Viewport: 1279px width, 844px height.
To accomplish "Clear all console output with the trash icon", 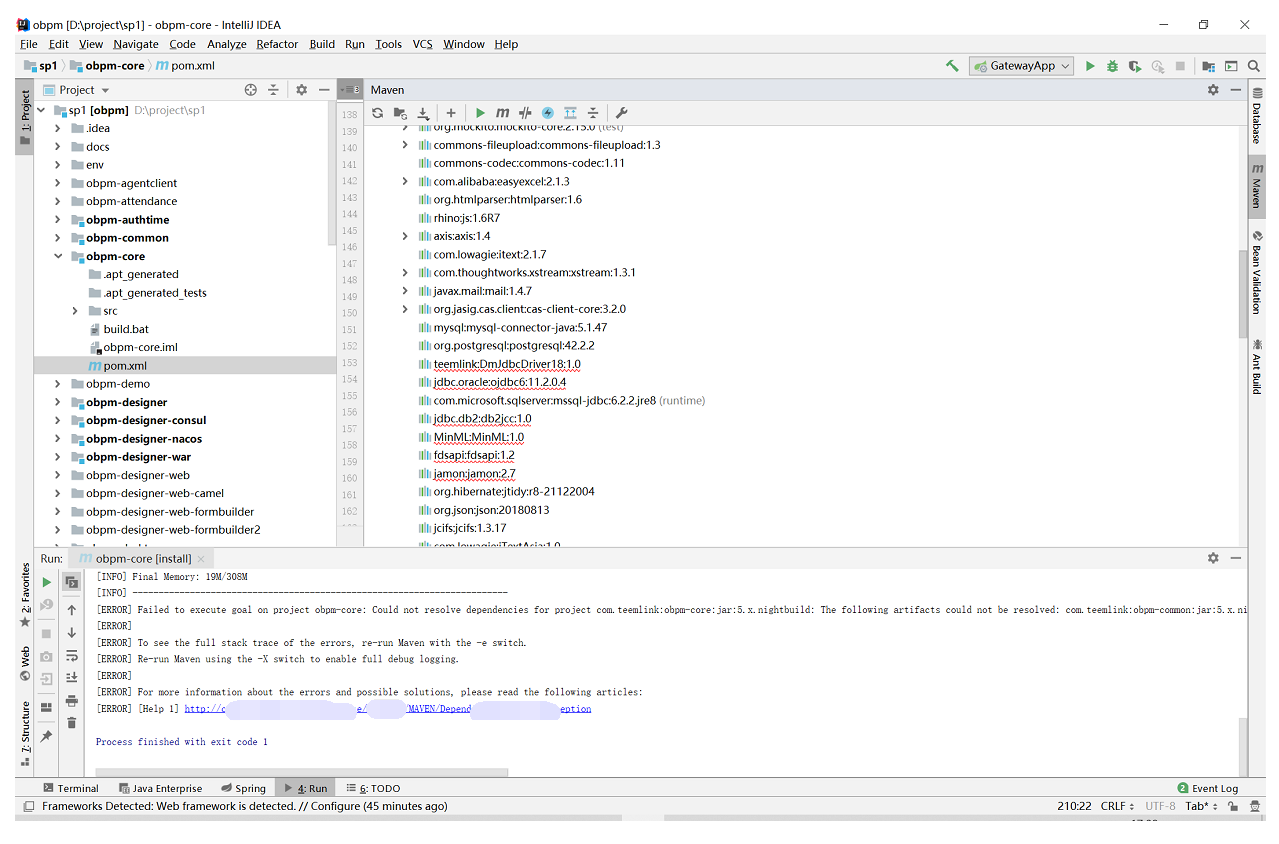I will (x=72, y=722).
